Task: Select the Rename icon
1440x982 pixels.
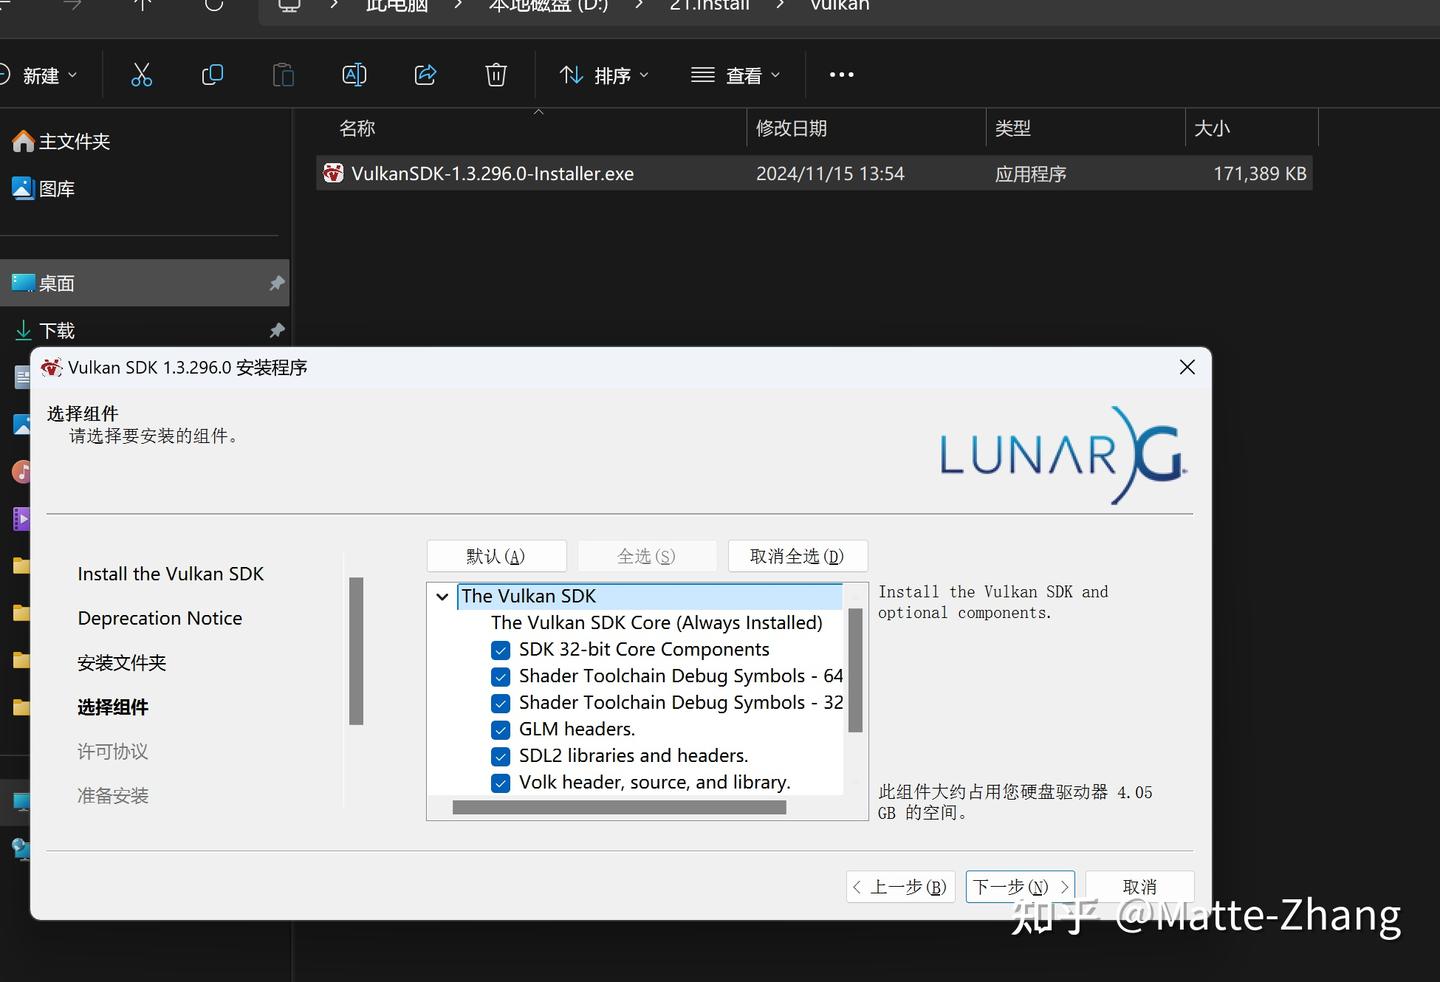Action: 354,75
